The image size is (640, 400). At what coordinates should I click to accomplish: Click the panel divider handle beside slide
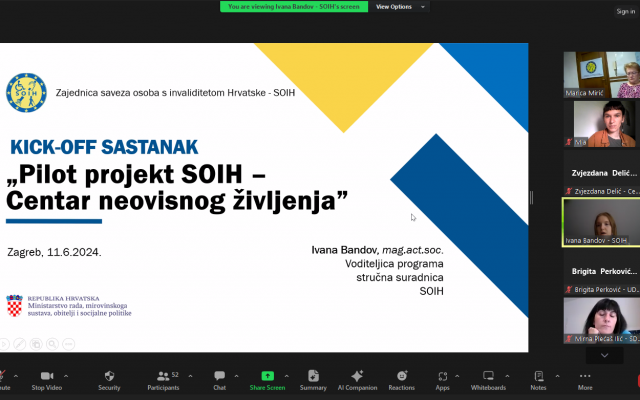pyautogui.click(x=531, y=198)
